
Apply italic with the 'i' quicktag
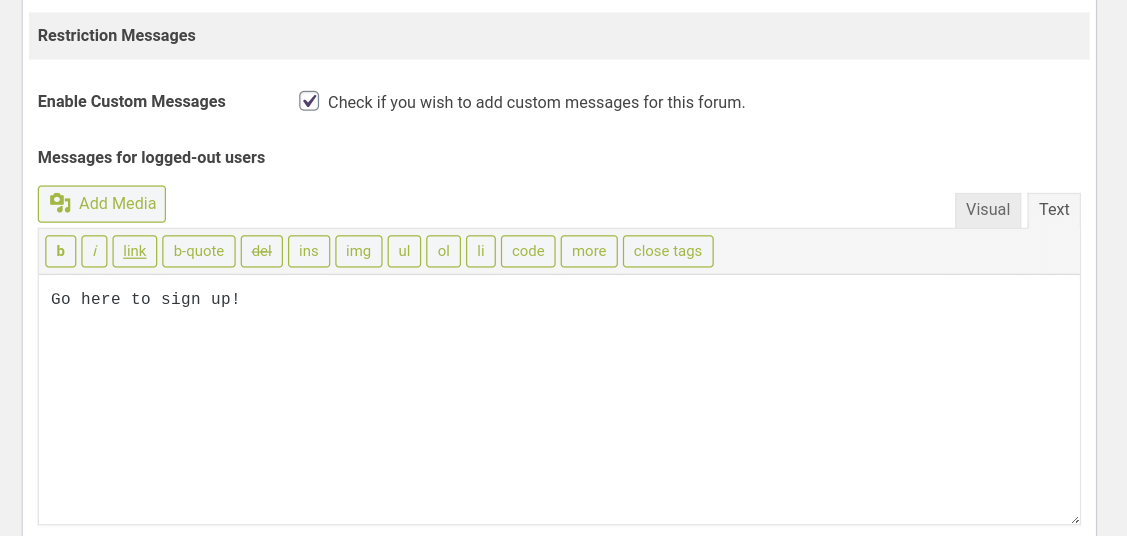pos(94,251)
